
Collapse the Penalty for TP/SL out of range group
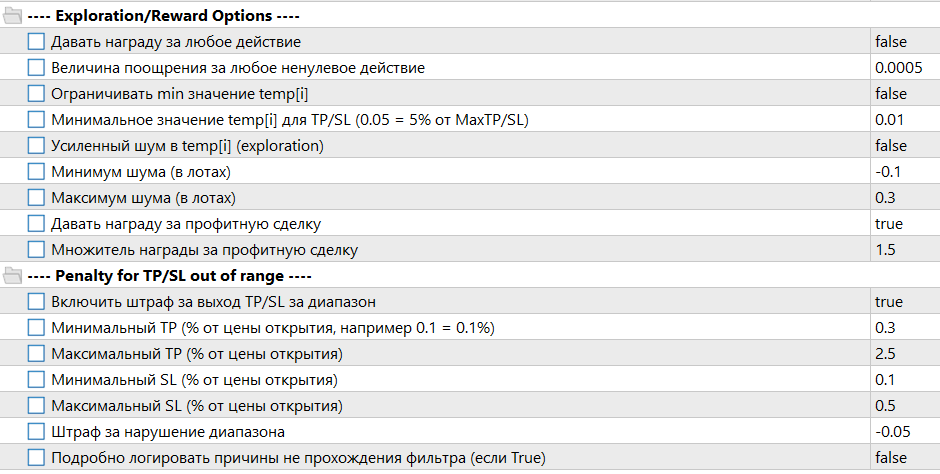[x=169, y=276]
